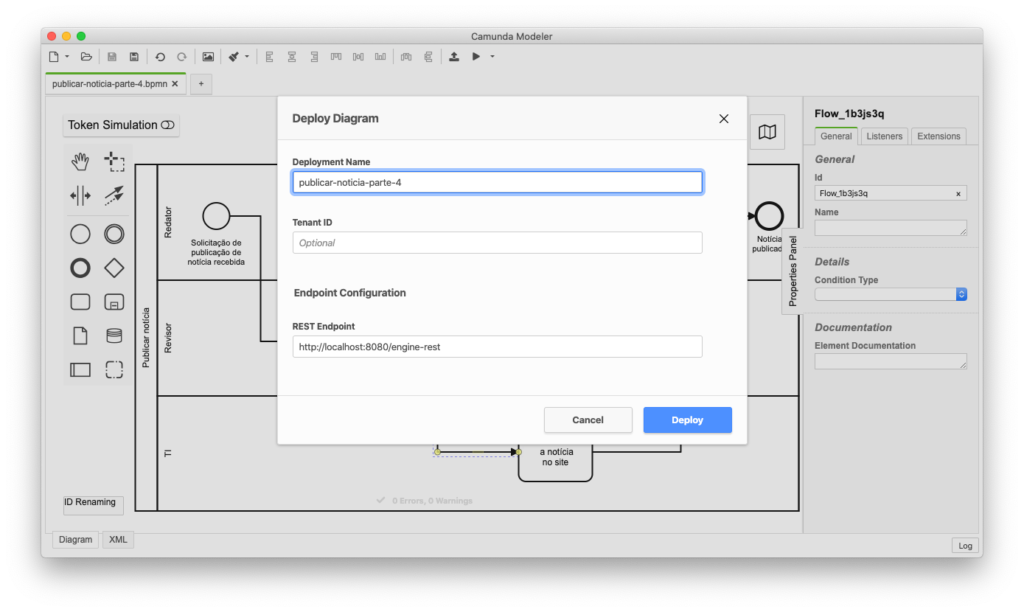Create a pool/participant from palette
The height and width of the screenshot is (612, 1024).
80,370
